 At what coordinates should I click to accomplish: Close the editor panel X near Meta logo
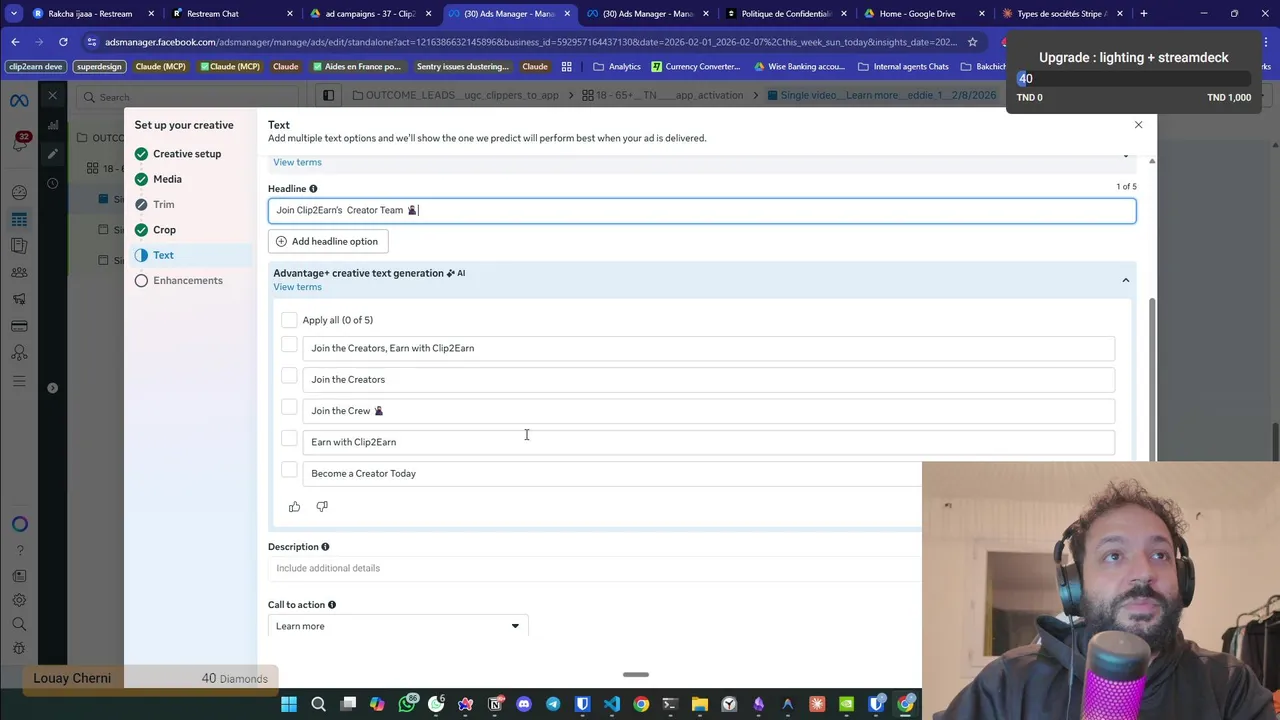click(53, 96)
